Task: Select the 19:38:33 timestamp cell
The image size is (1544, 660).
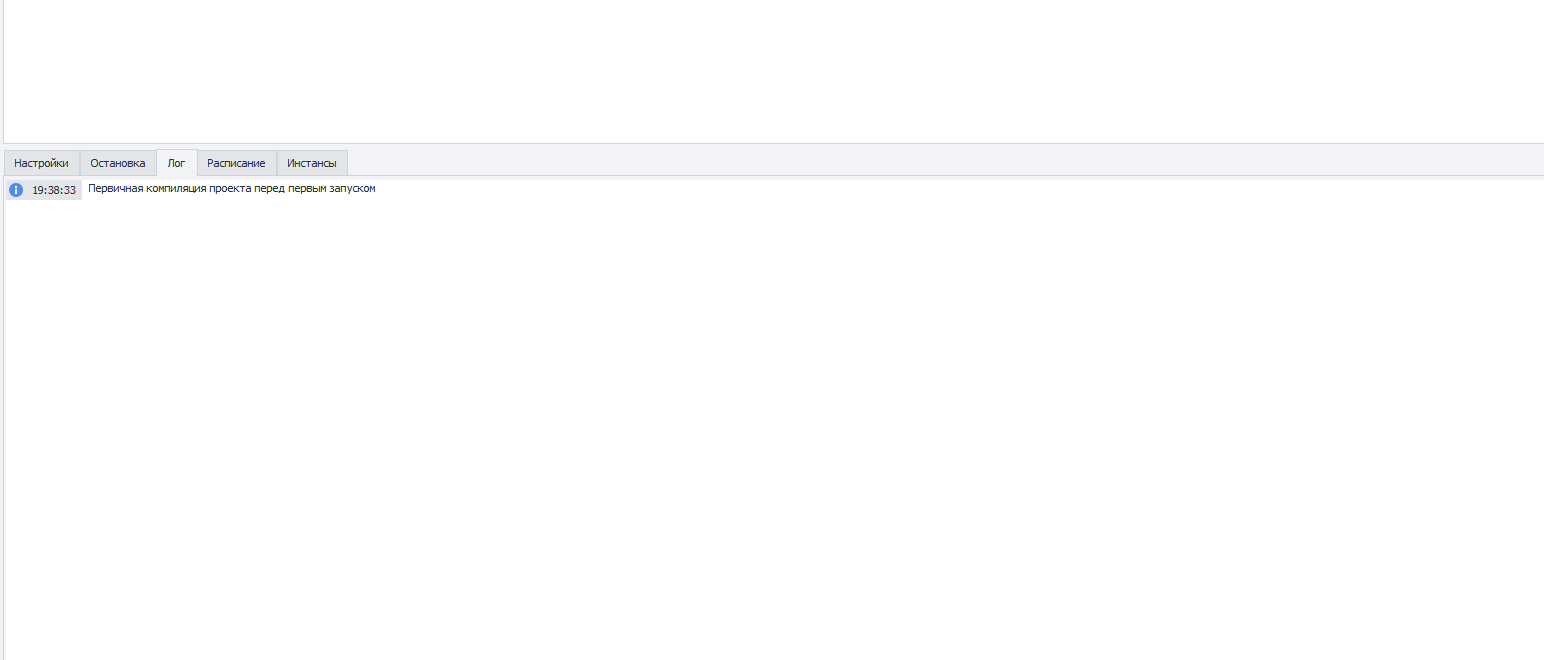Action: click(54, 190)
